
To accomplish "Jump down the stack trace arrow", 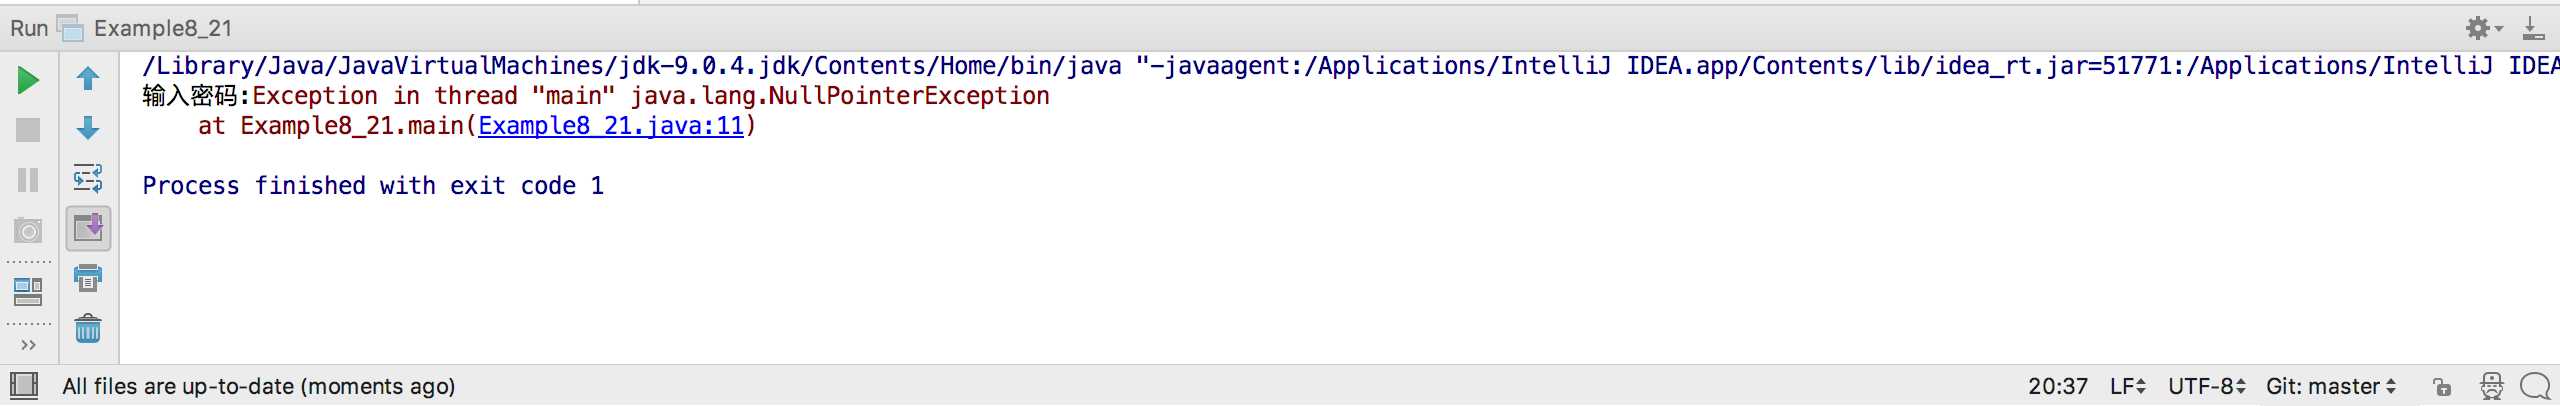I will coord(88,128).
